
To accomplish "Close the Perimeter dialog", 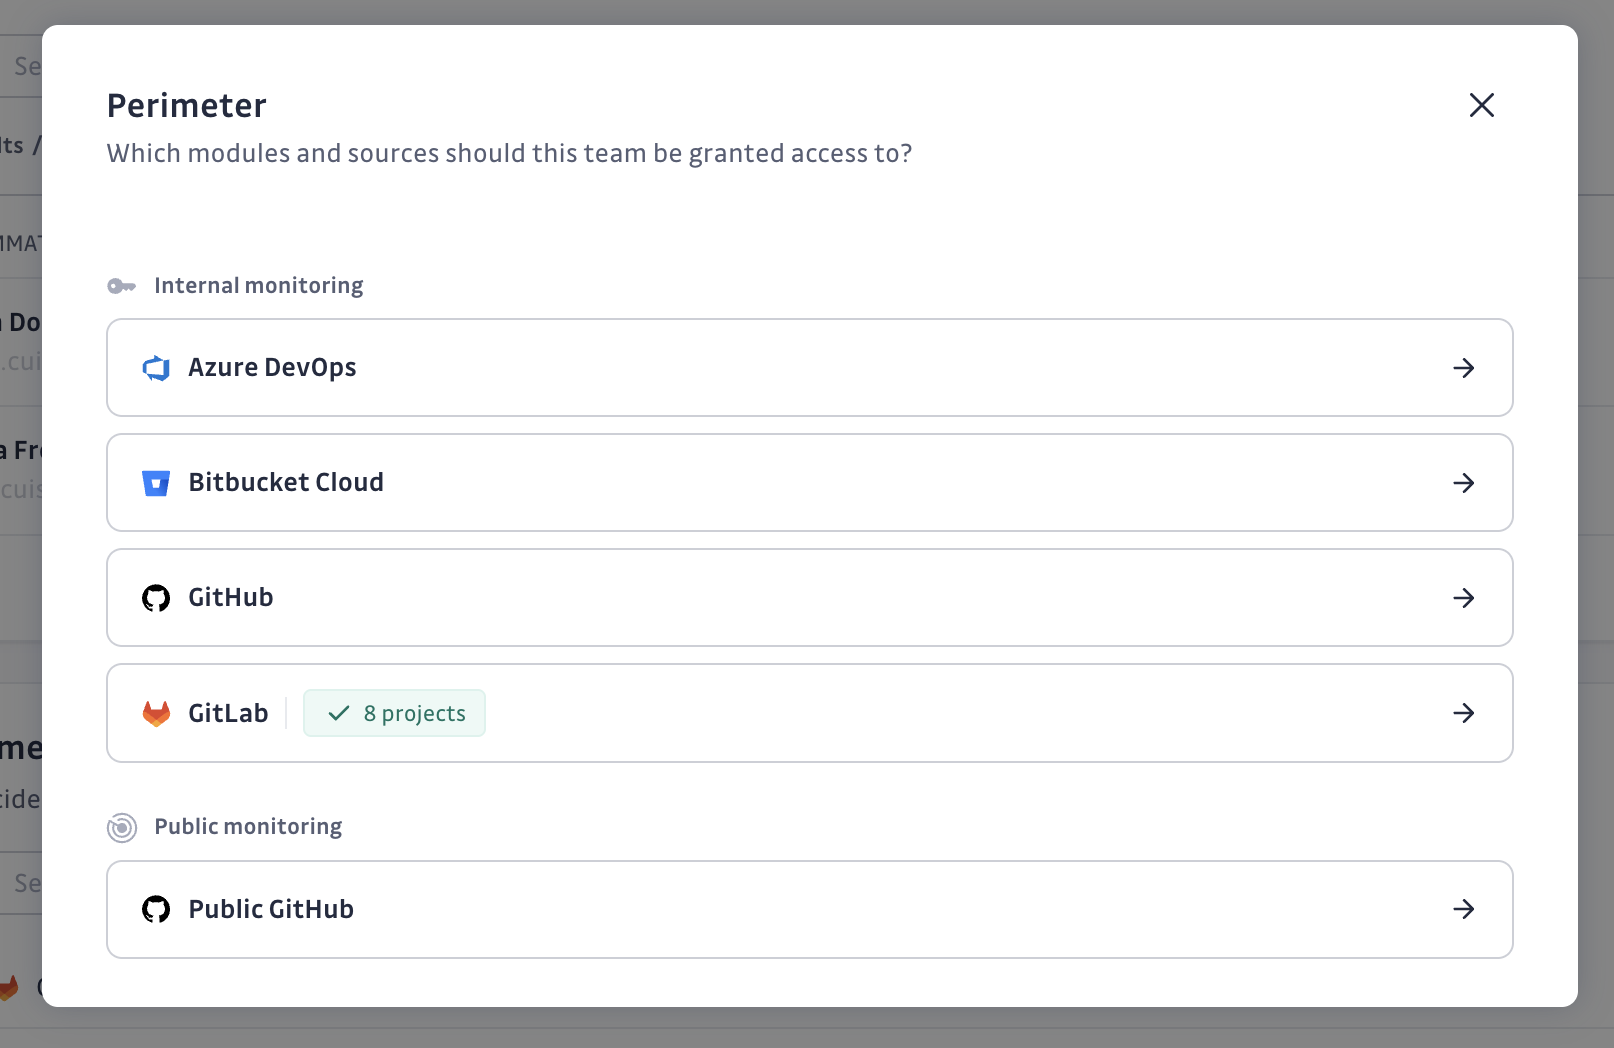I will tap(1481, 105).
